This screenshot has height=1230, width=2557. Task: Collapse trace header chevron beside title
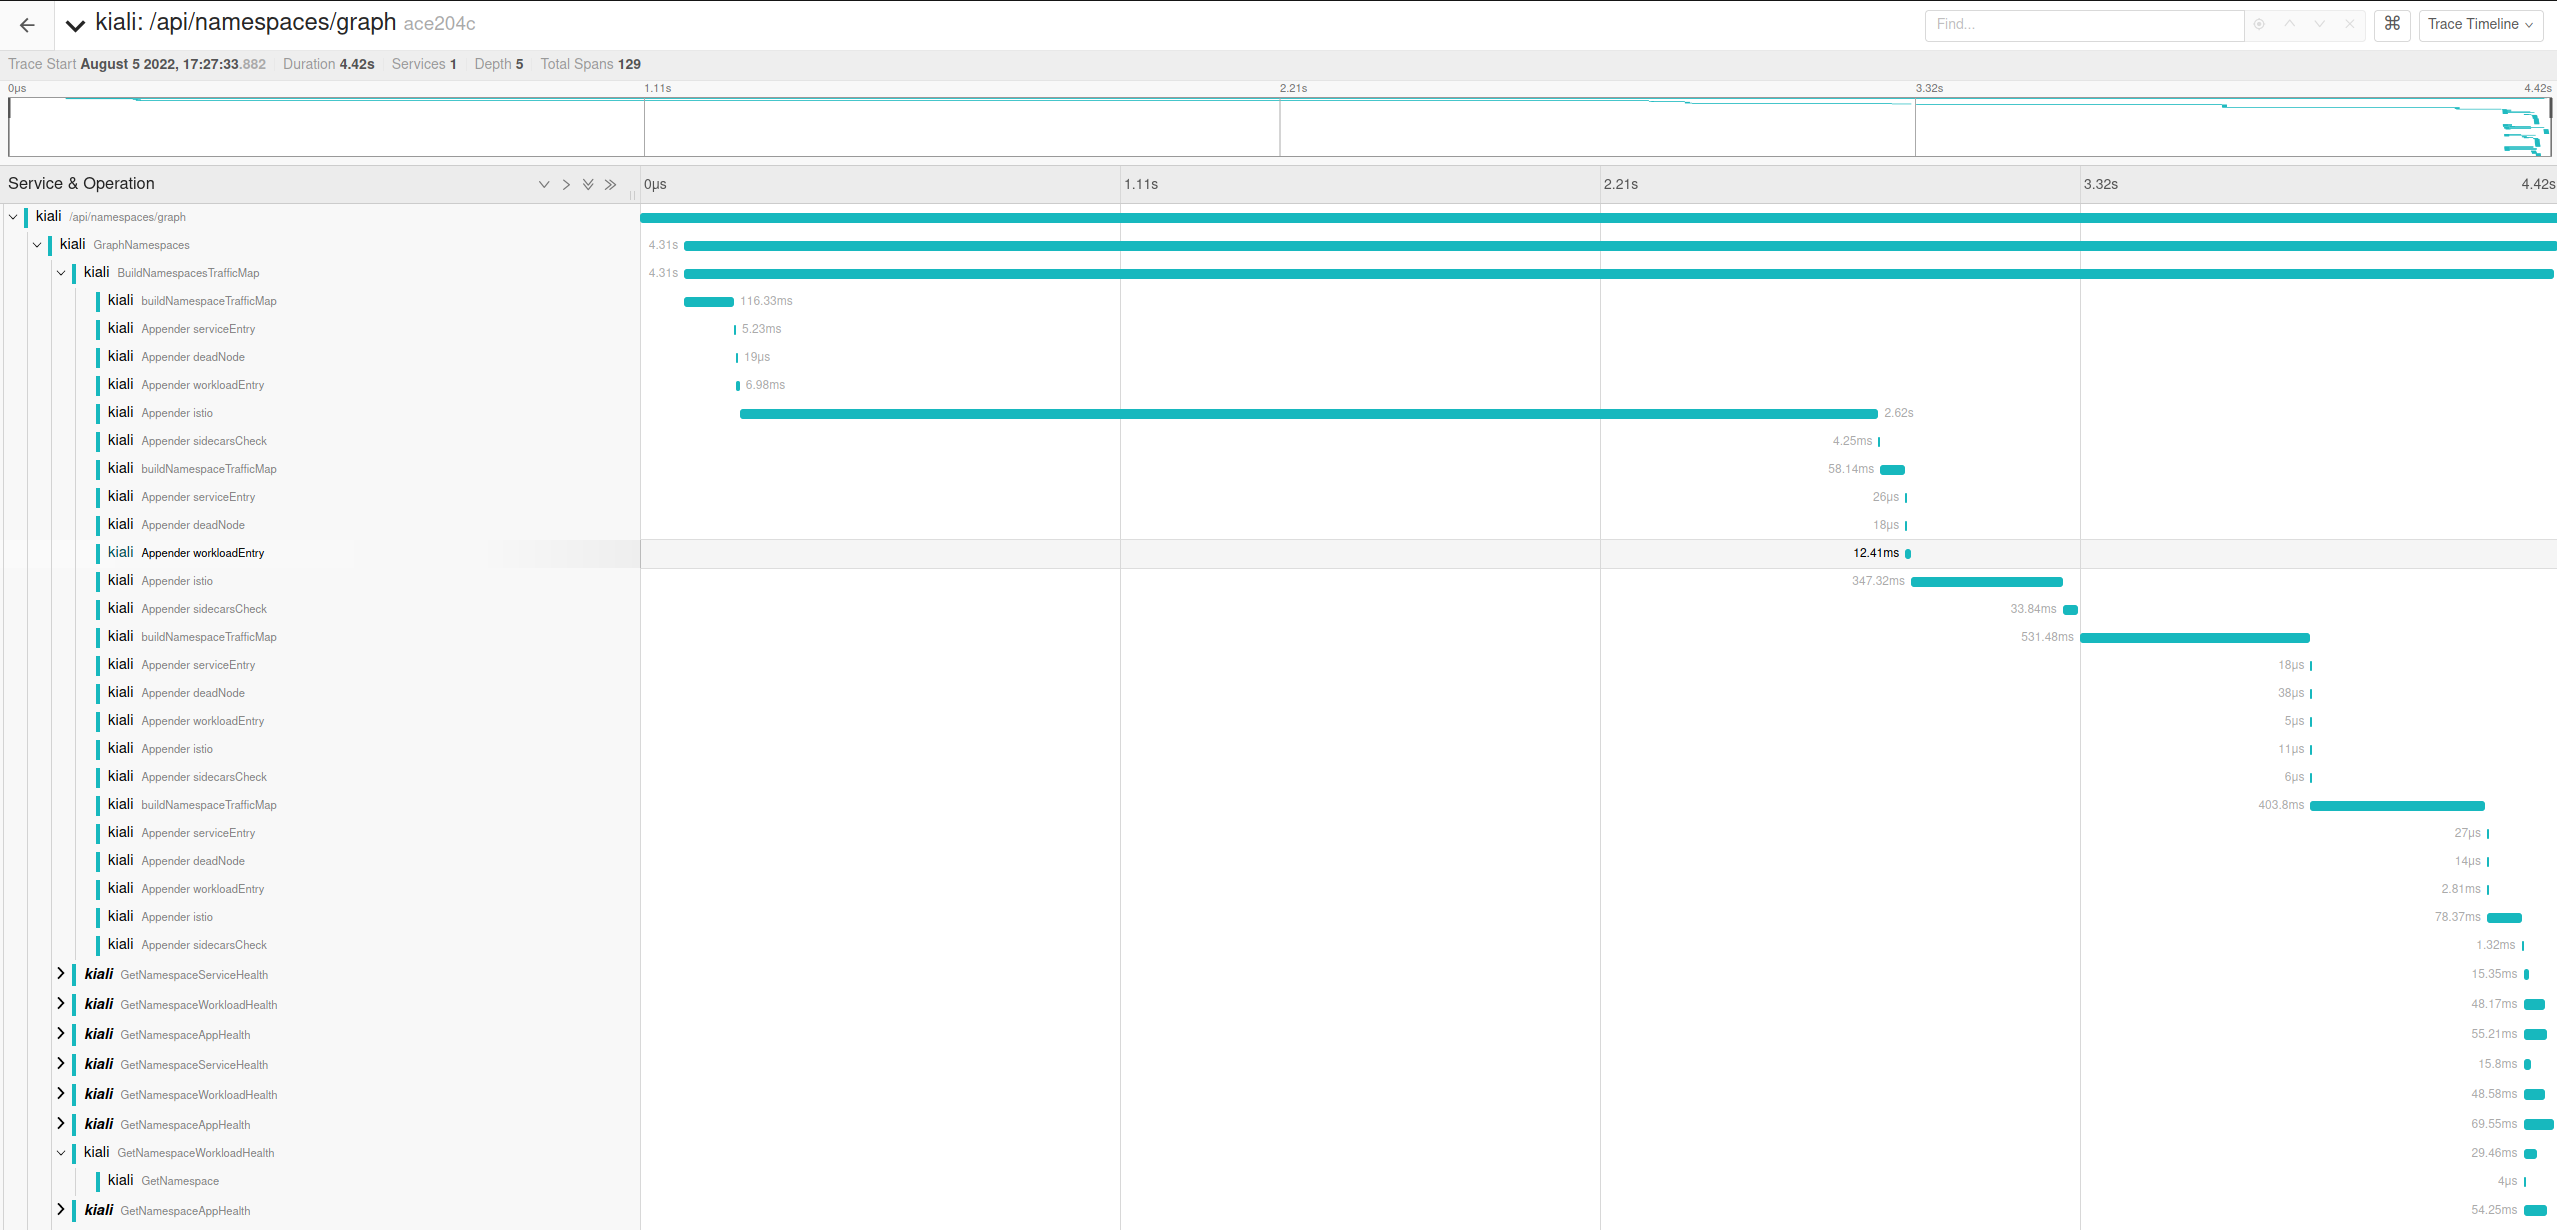(75, 25)
